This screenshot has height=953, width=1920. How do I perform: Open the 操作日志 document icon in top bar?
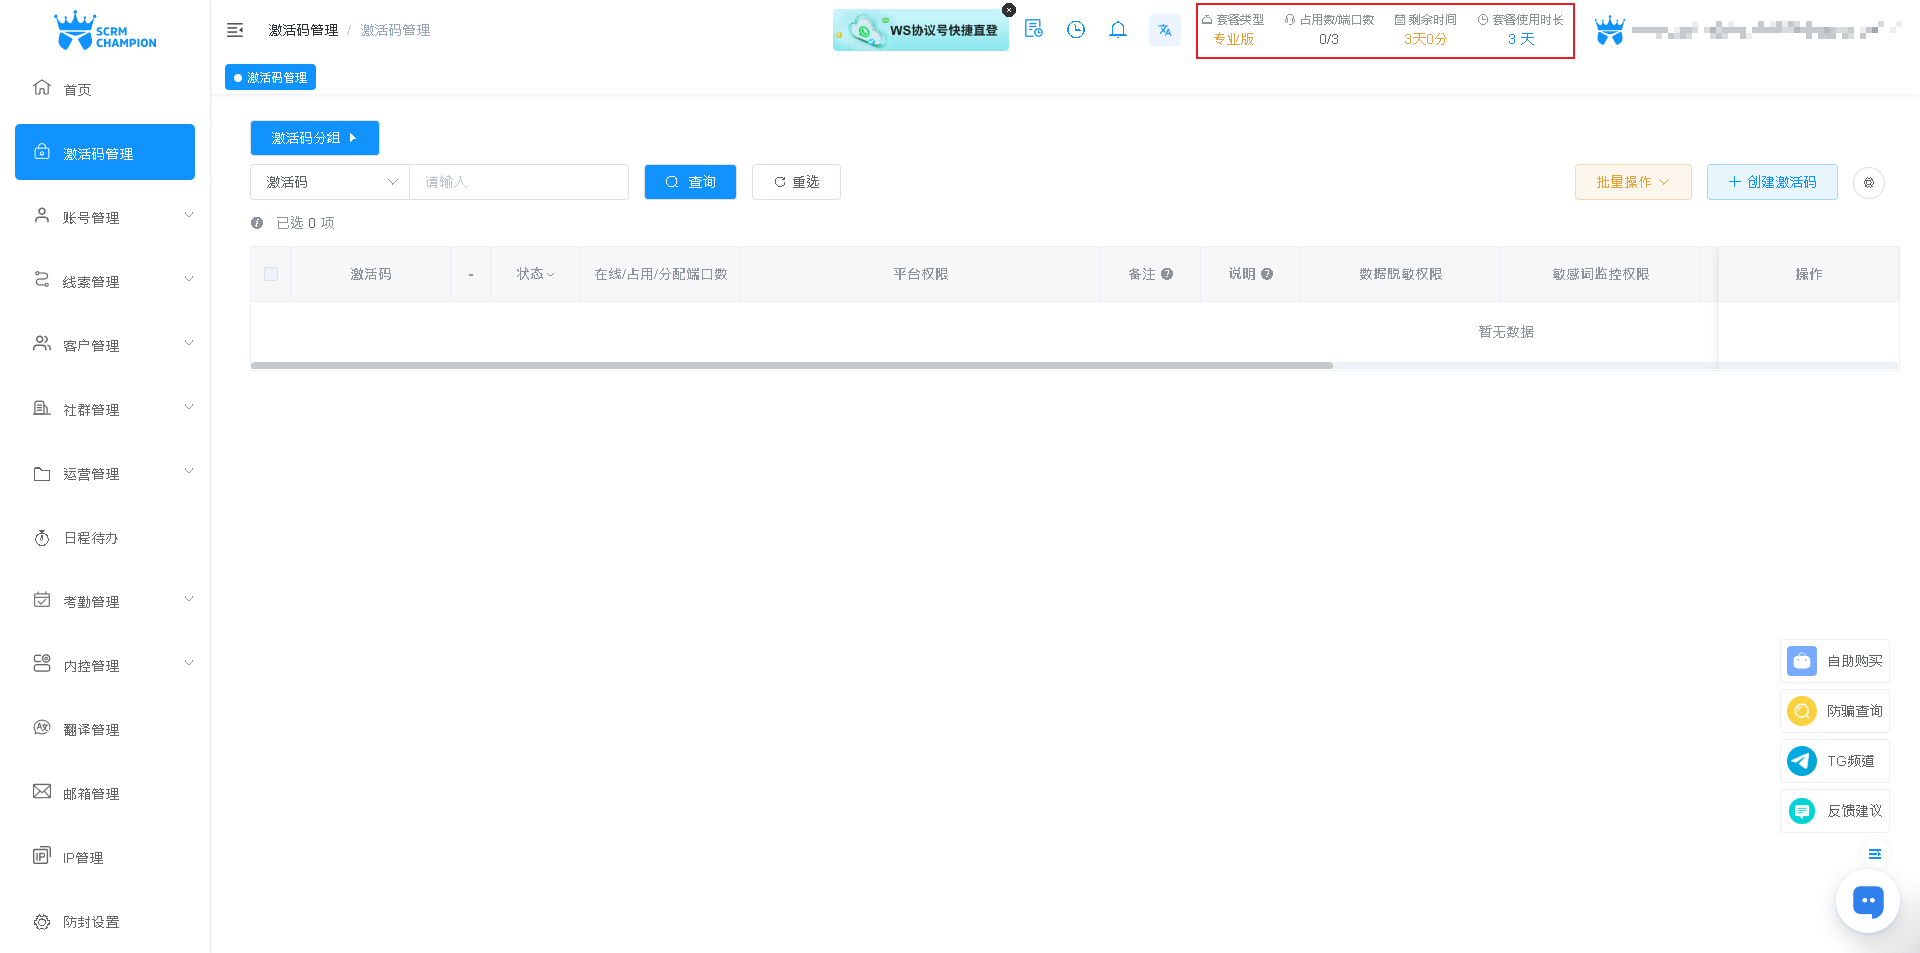[x=1034, y=30]
